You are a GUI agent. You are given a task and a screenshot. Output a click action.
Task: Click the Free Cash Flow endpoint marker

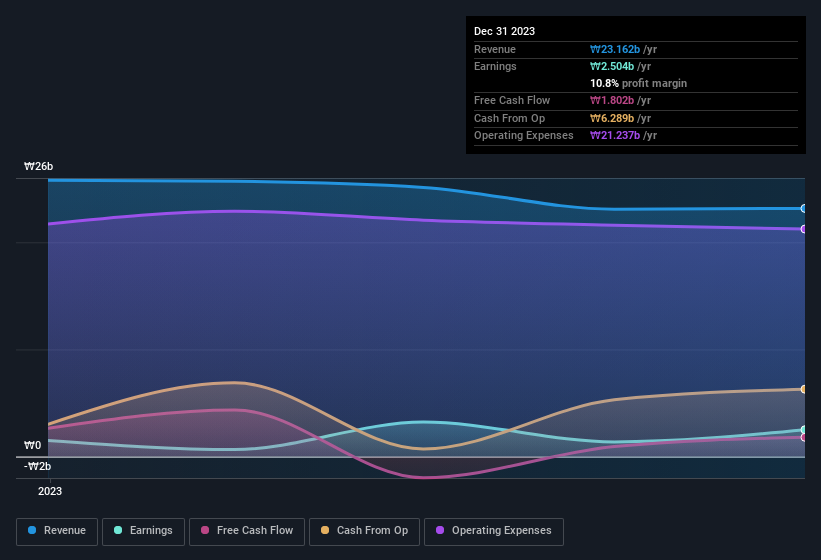(804, 438)
